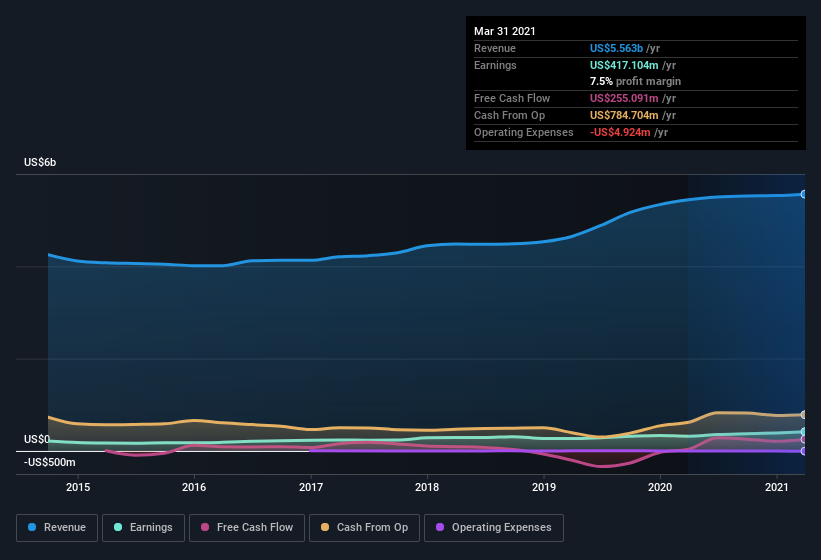Click the Cash From Op endpoint marker
821x560 pixels.
(x=804, y=415)
